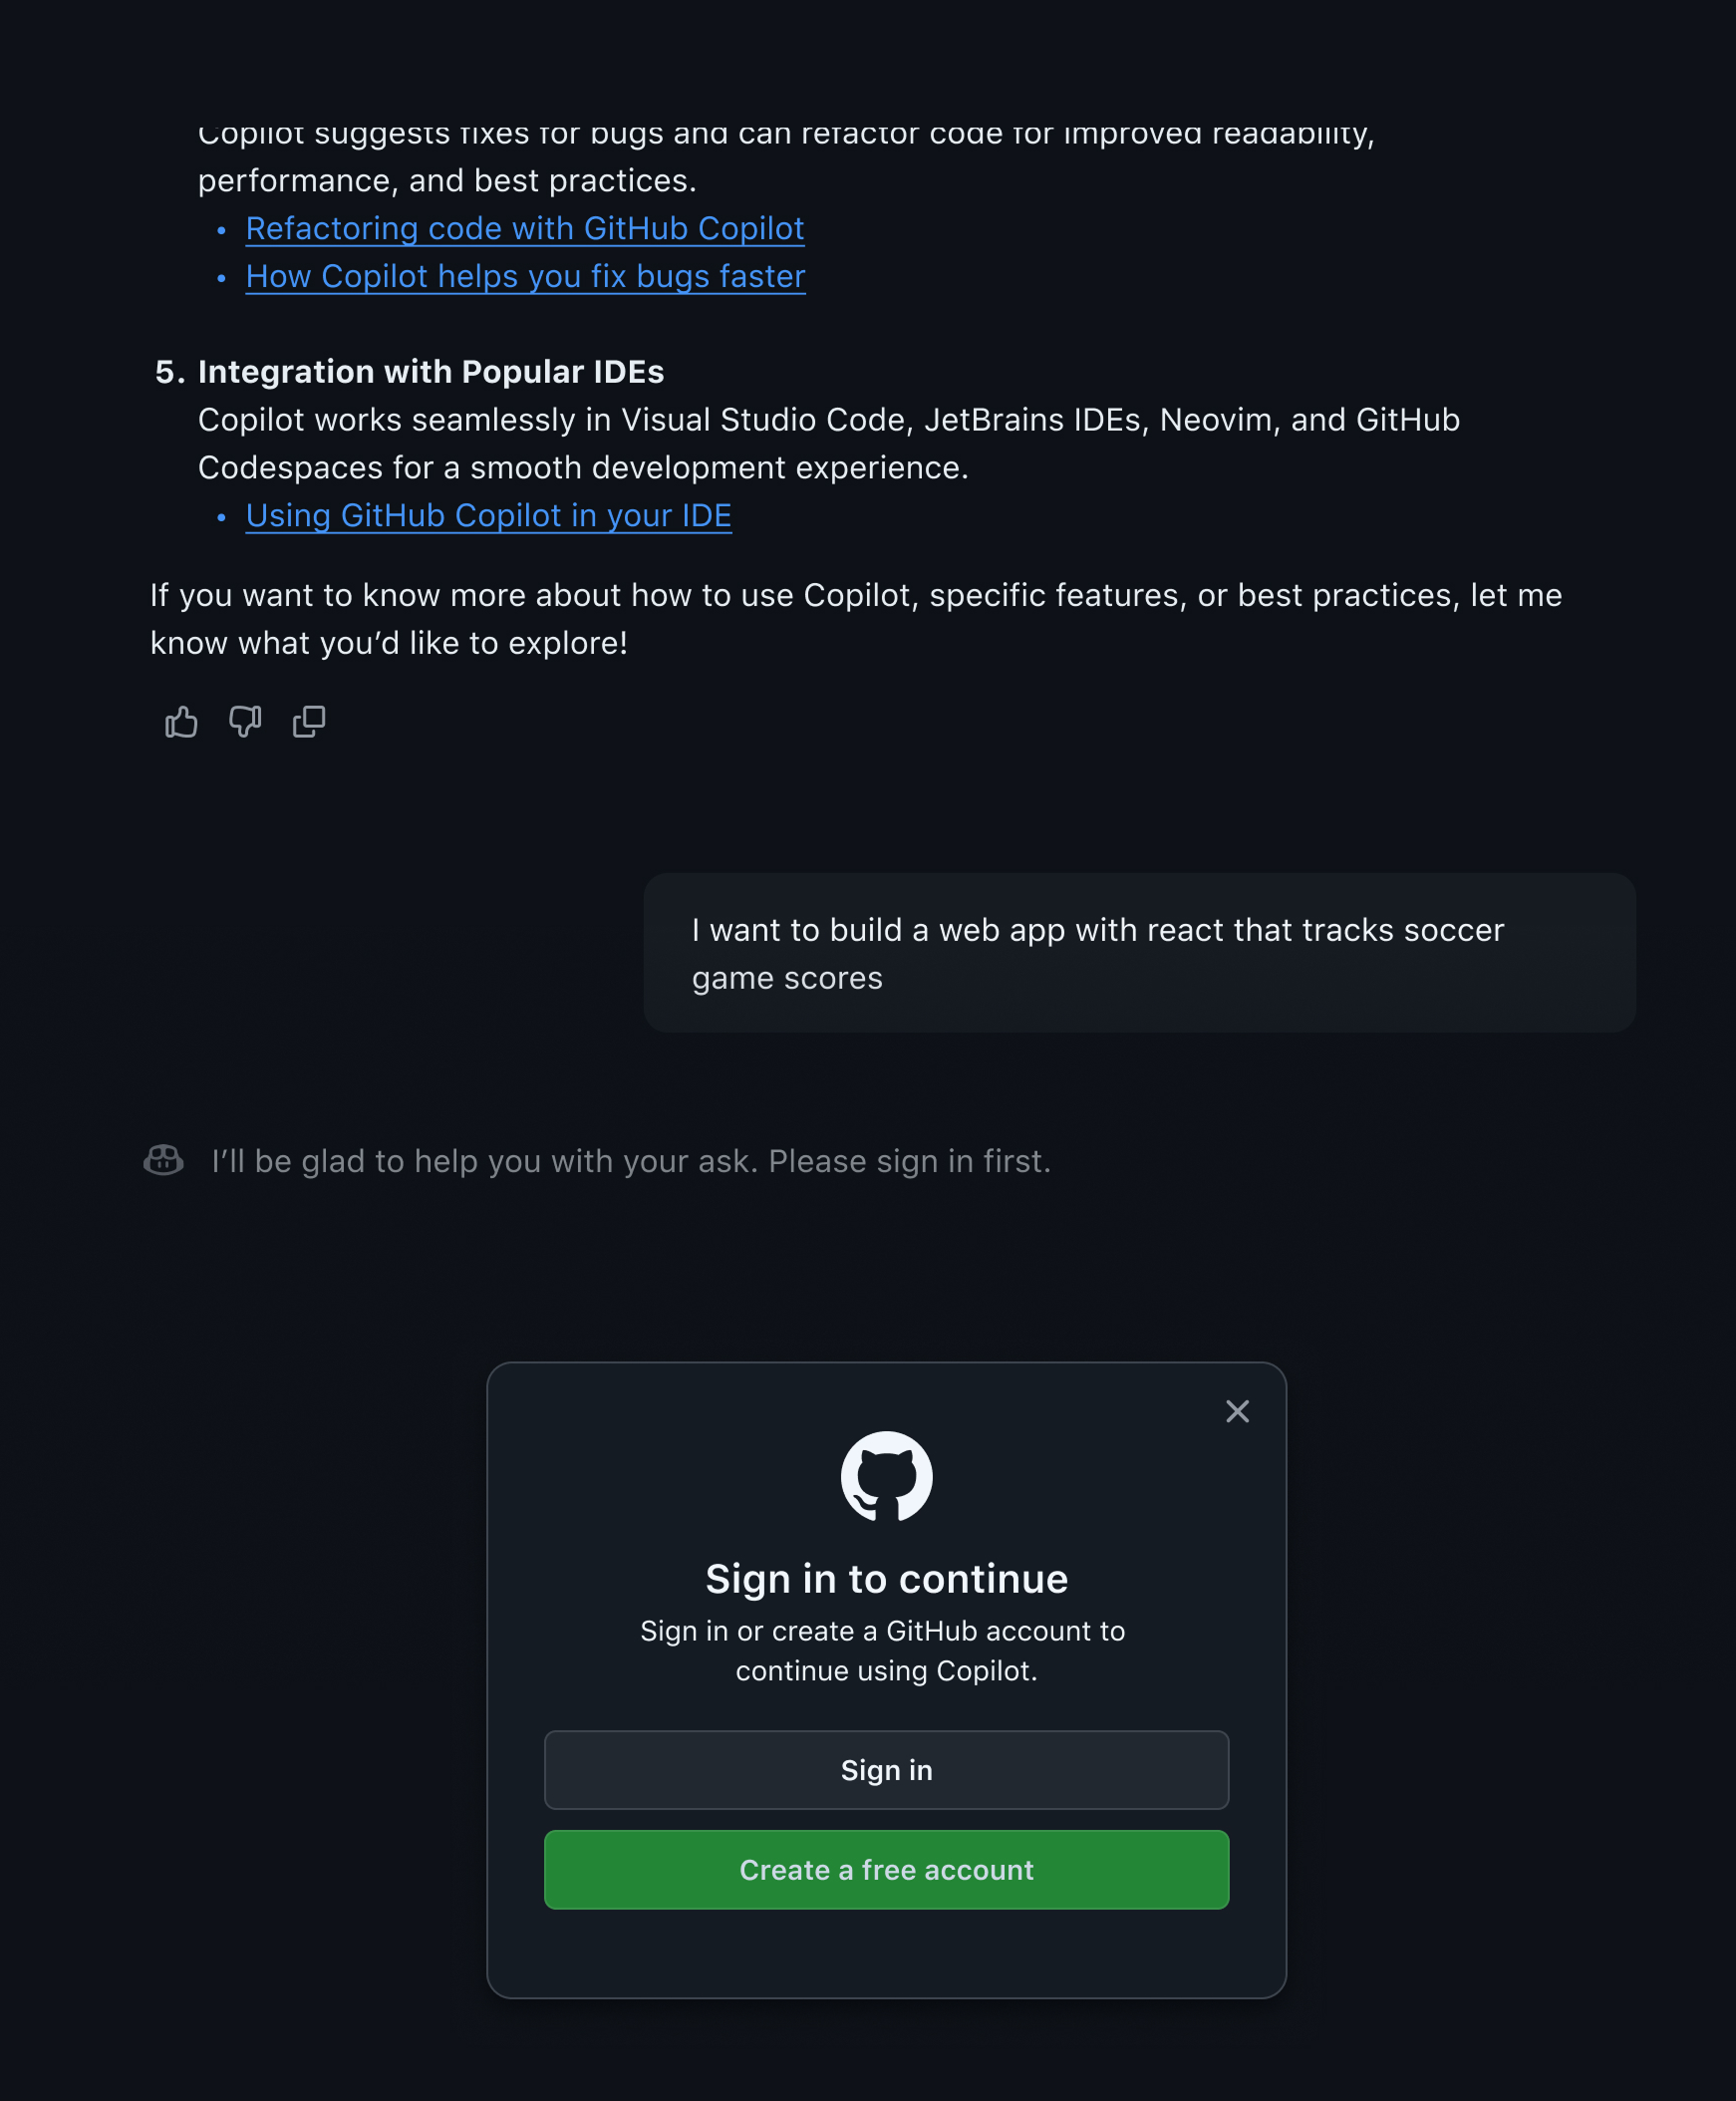Click the thumbs up feedback icon
1736x2101 pixels.
[x=181, y=722]
